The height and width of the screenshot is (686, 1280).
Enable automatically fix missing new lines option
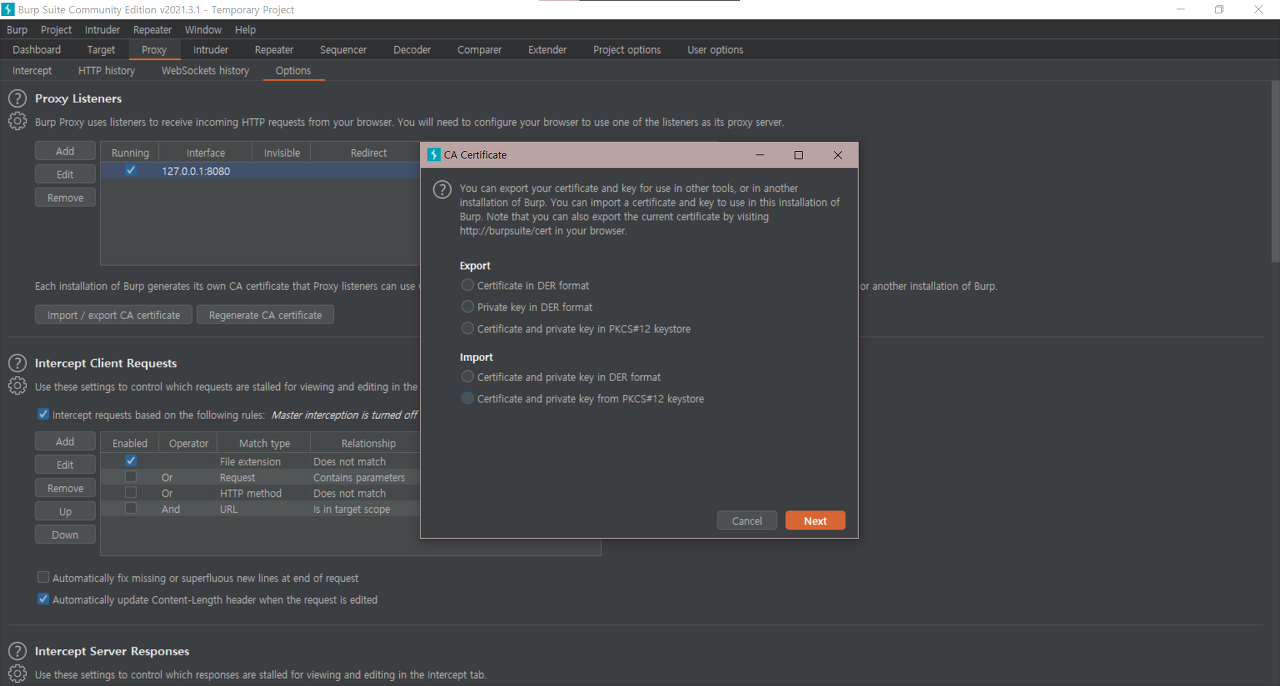tap(43, 578)
